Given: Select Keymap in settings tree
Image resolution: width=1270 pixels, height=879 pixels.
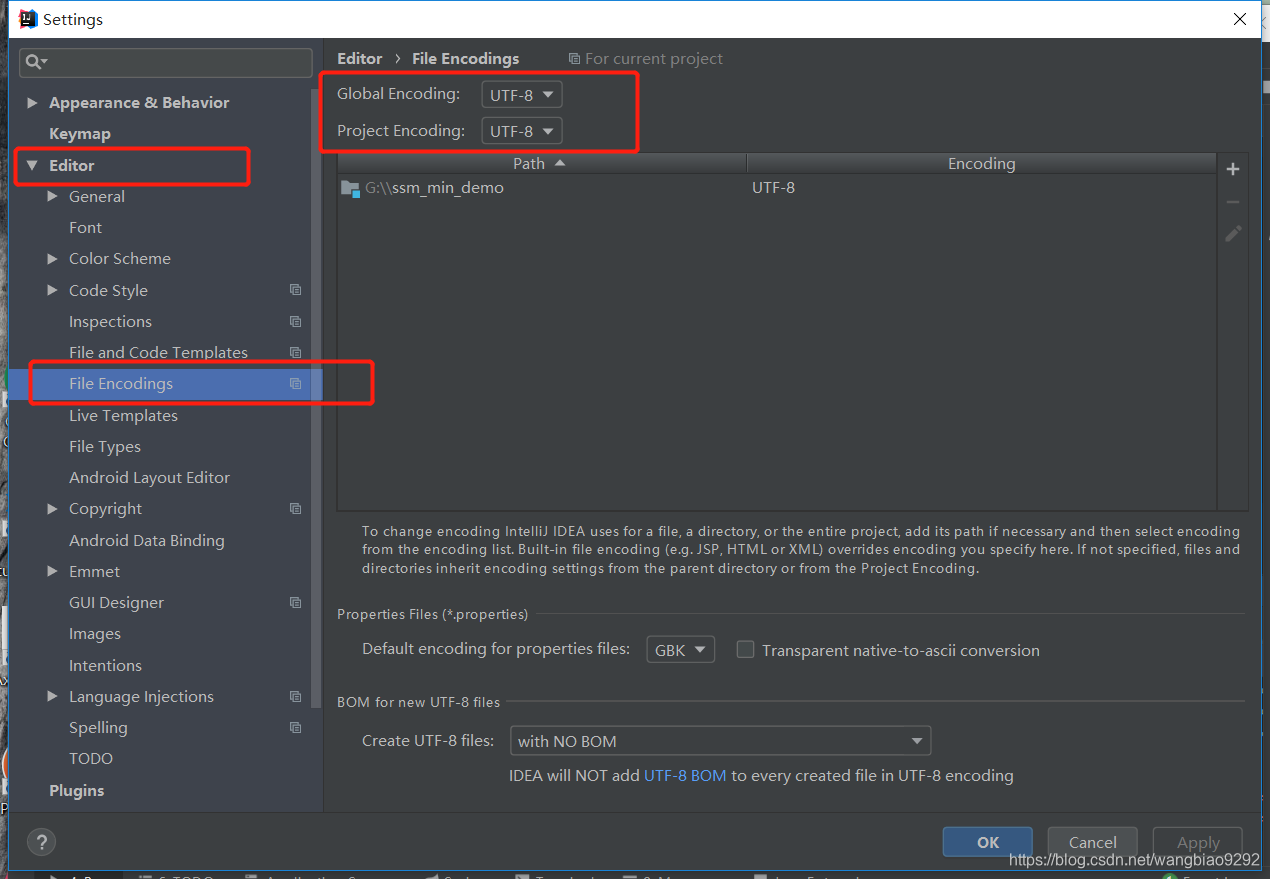Looking at the screenshot, I should [80, 134].
